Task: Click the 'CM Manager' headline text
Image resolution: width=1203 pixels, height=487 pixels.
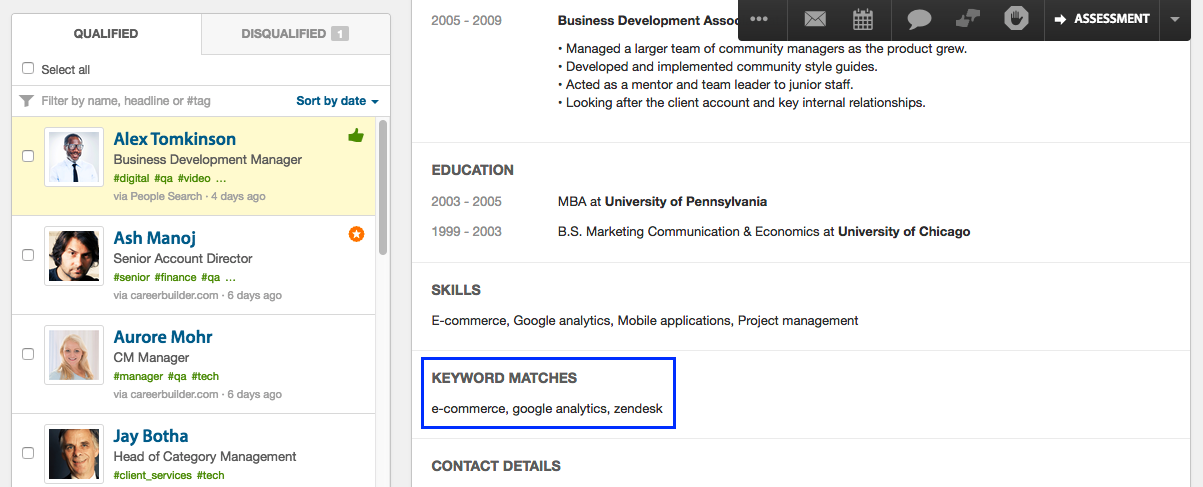Action: tap(151, 357)
